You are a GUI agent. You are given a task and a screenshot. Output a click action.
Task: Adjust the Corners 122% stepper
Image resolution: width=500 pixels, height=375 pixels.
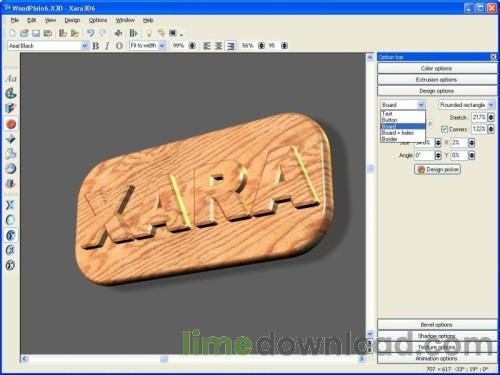click(491, 129)
